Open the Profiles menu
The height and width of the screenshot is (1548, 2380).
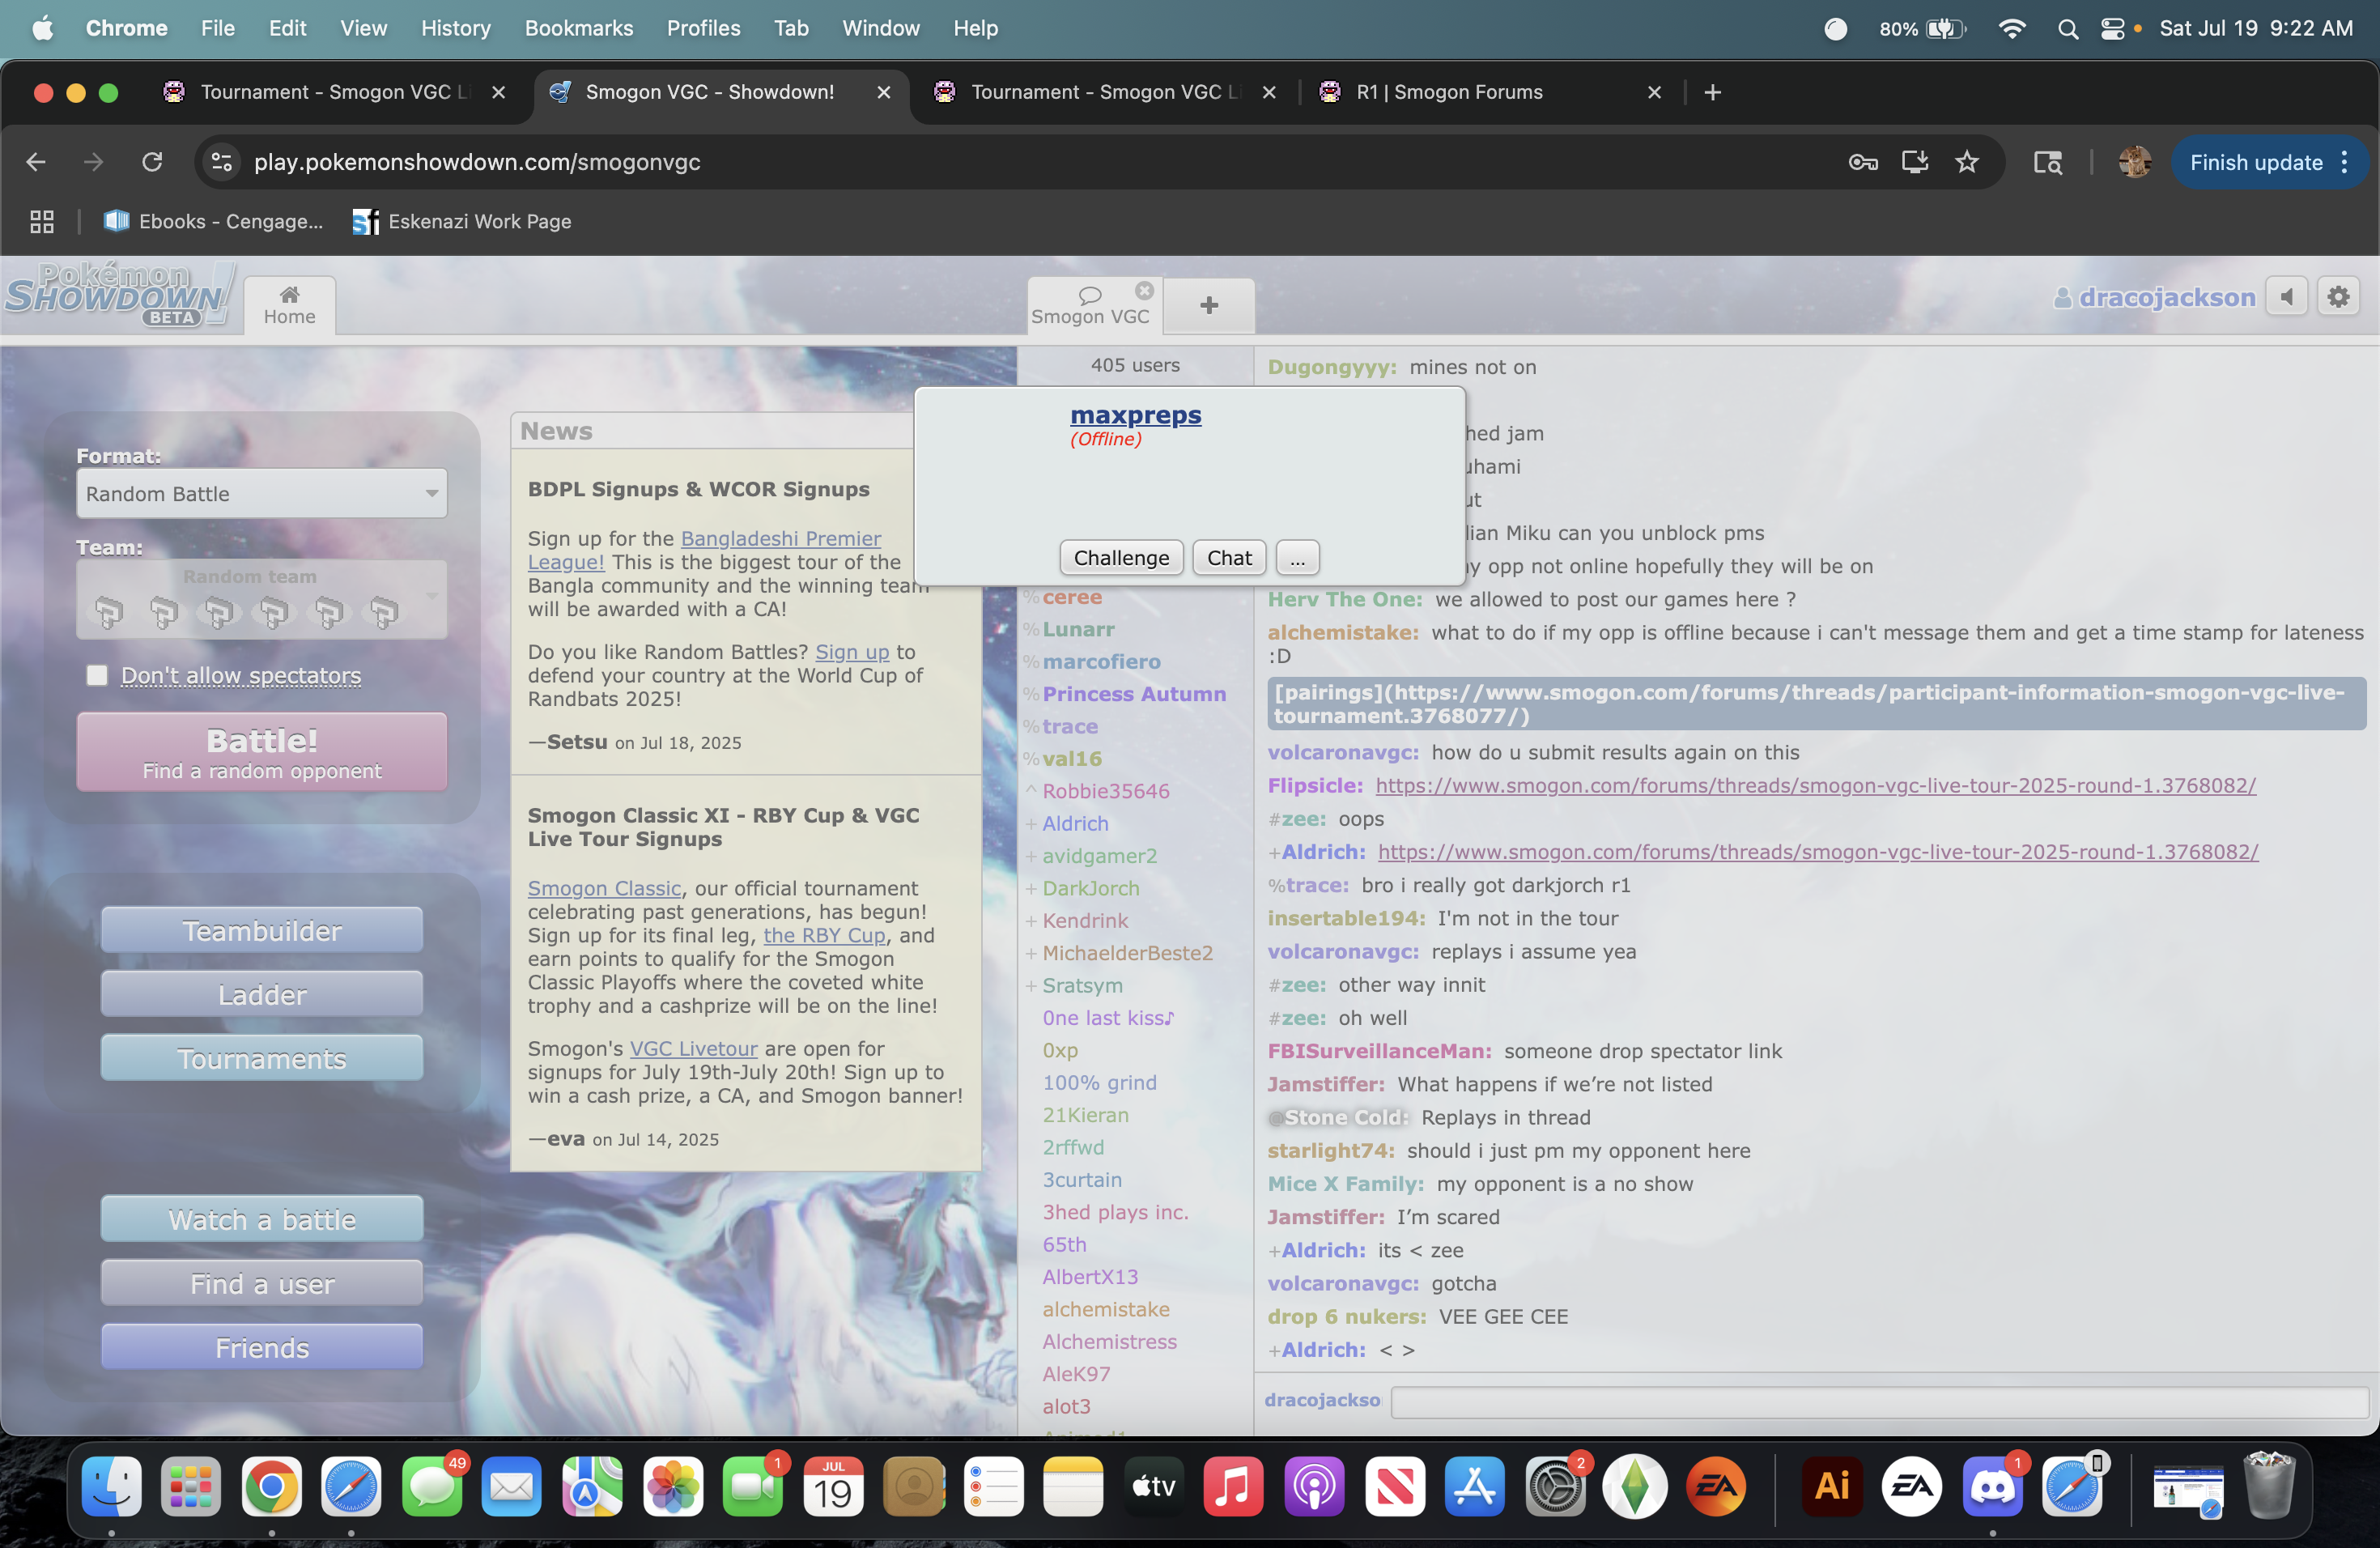click(703, 28)
